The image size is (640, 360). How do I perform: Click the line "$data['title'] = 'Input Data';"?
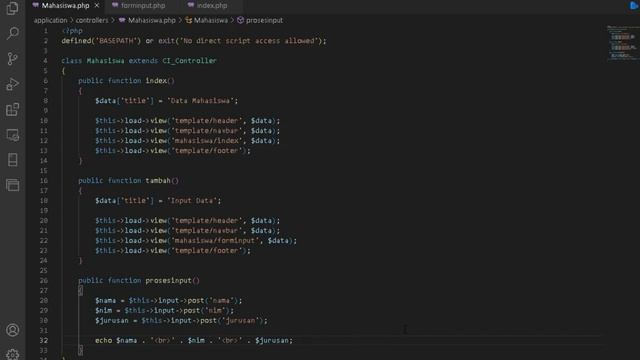pyautogui.click(x=158, y=201)
